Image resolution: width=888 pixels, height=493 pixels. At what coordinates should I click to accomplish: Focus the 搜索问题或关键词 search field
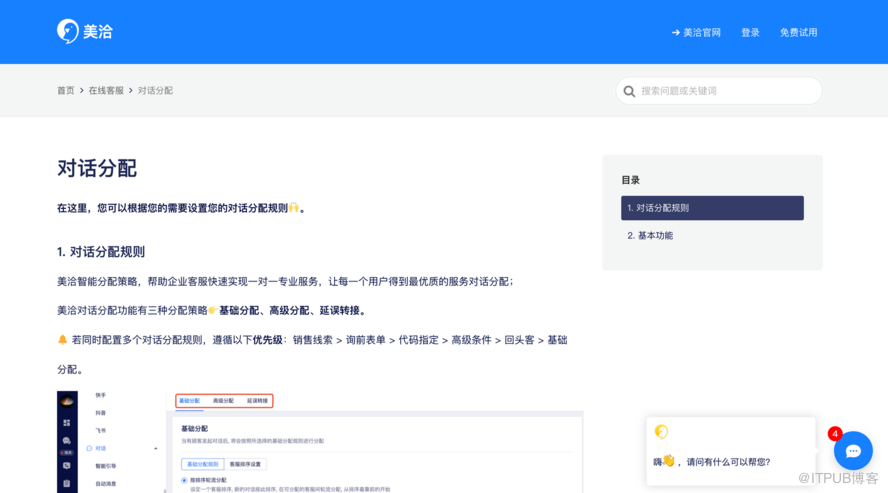[x=725, y=91]
